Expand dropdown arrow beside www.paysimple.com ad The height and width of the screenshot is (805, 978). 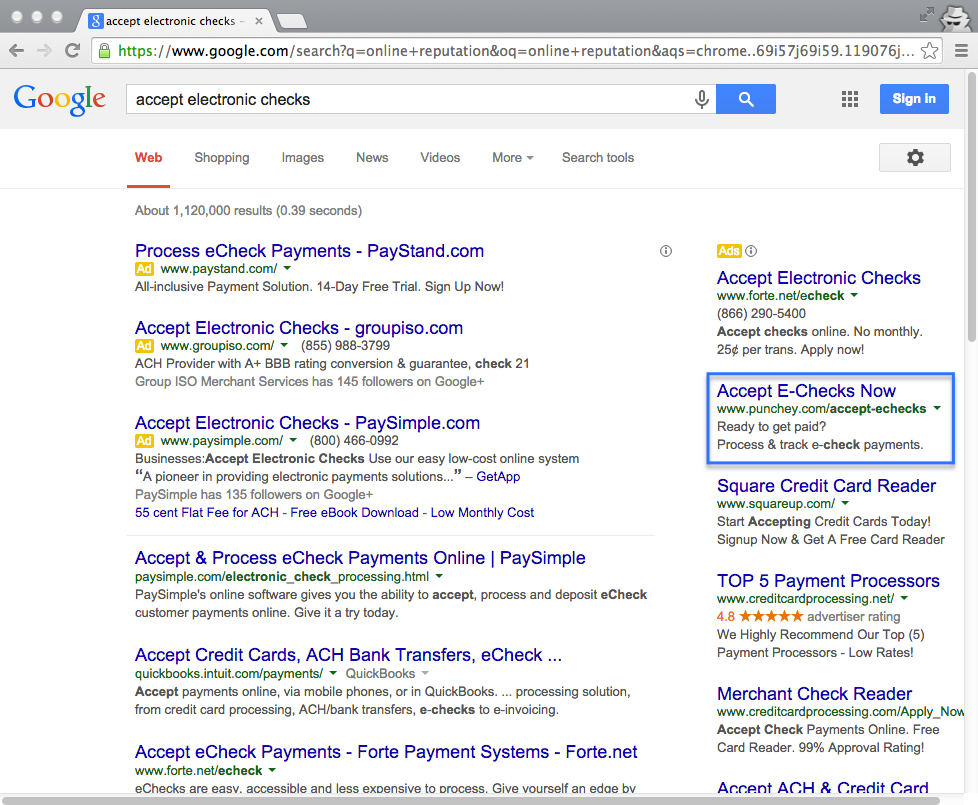pos(295,440)
